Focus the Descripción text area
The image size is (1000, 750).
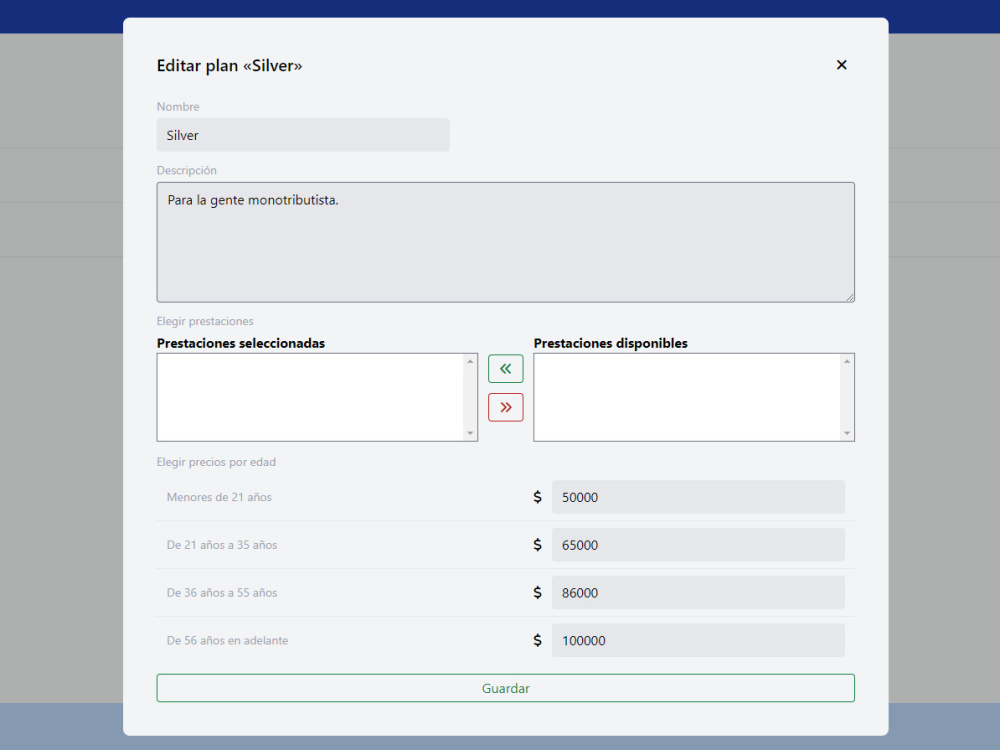click(506, 242)
